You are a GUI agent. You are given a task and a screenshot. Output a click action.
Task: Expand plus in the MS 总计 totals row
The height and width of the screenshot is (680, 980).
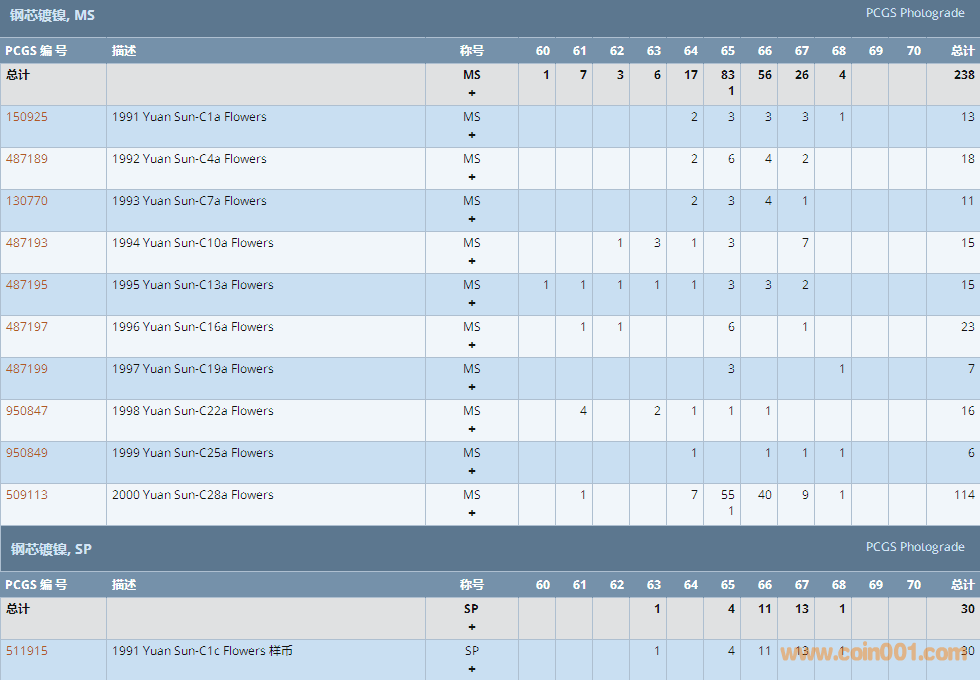tap(472, 93)
